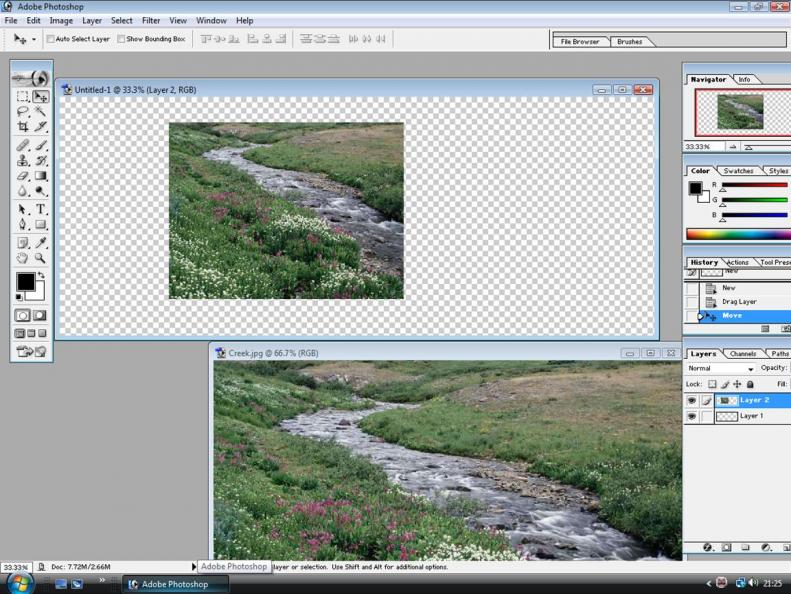
Task: Select the Hand tool
Action: pyautogui.click(x=23, y=258)
